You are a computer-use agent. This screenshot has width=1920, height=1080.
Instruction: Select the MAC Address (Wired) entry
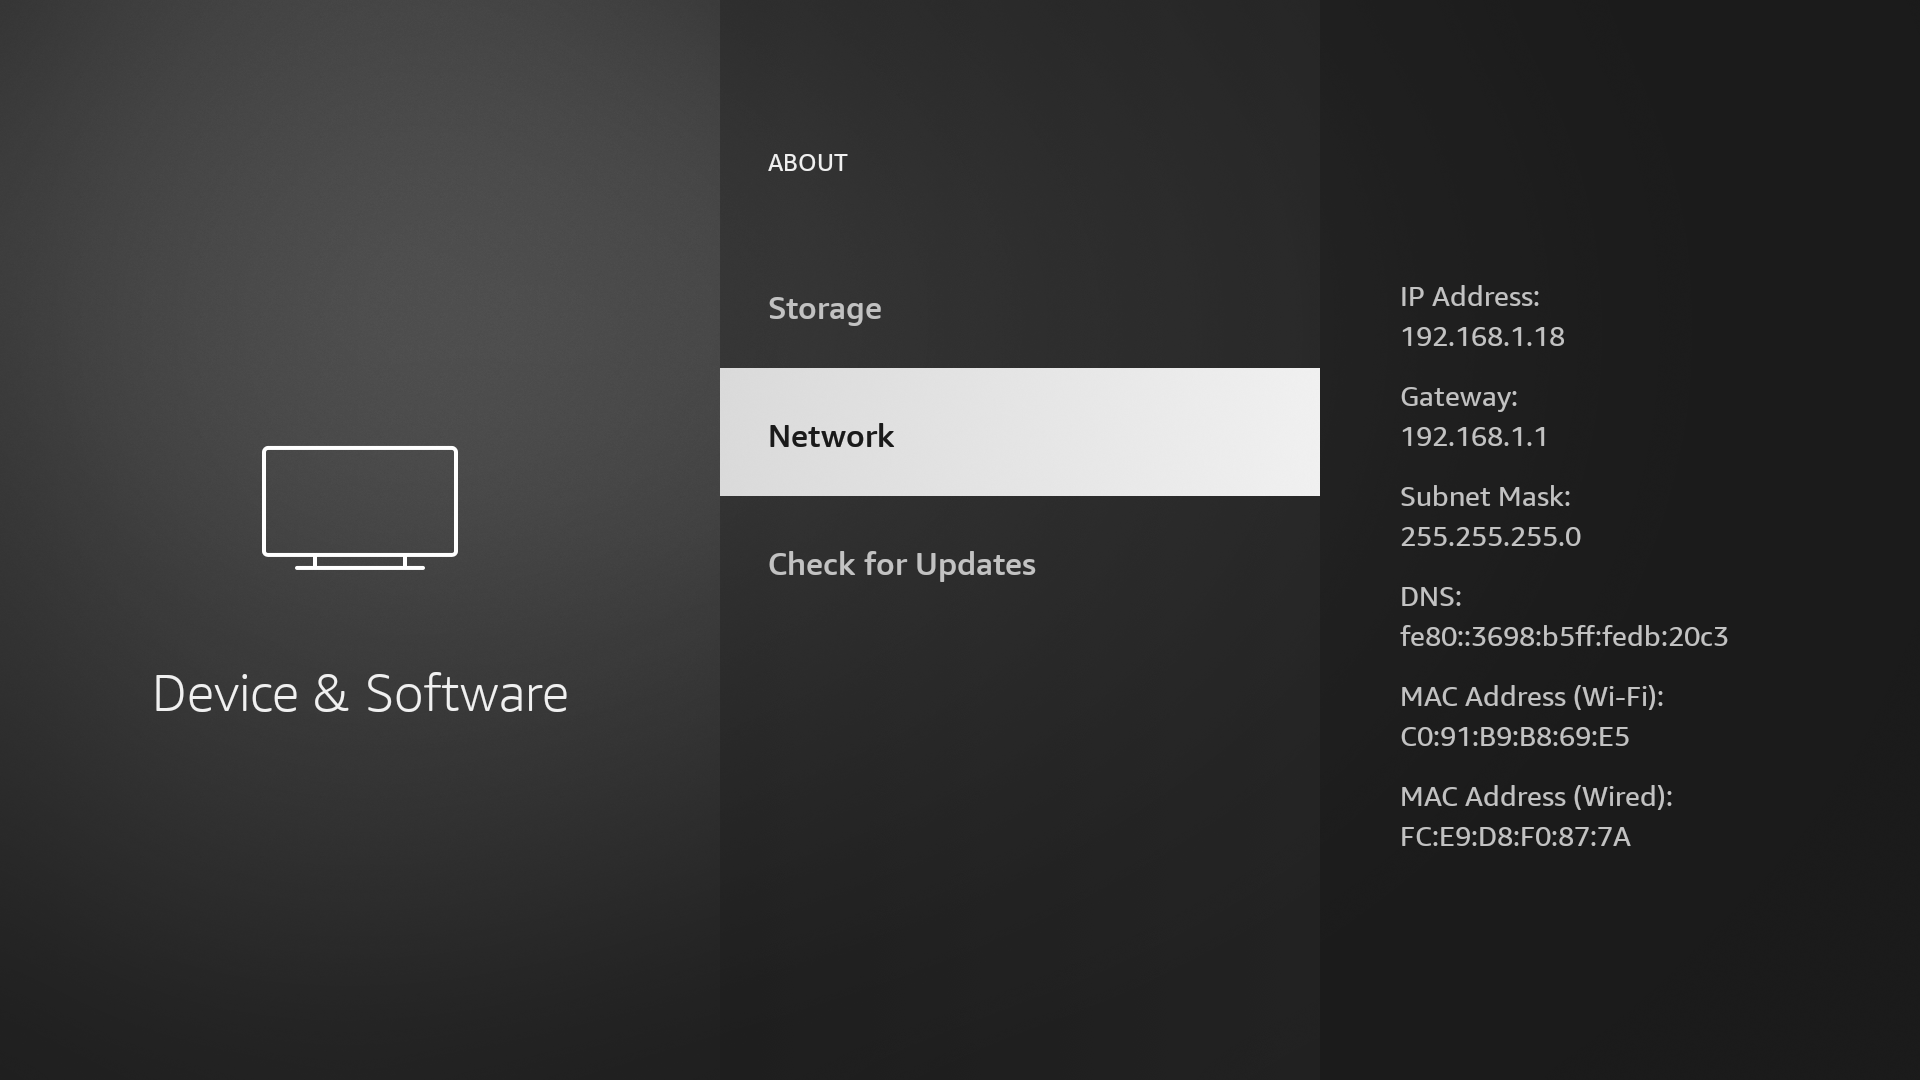click(x=1515, y=836)
